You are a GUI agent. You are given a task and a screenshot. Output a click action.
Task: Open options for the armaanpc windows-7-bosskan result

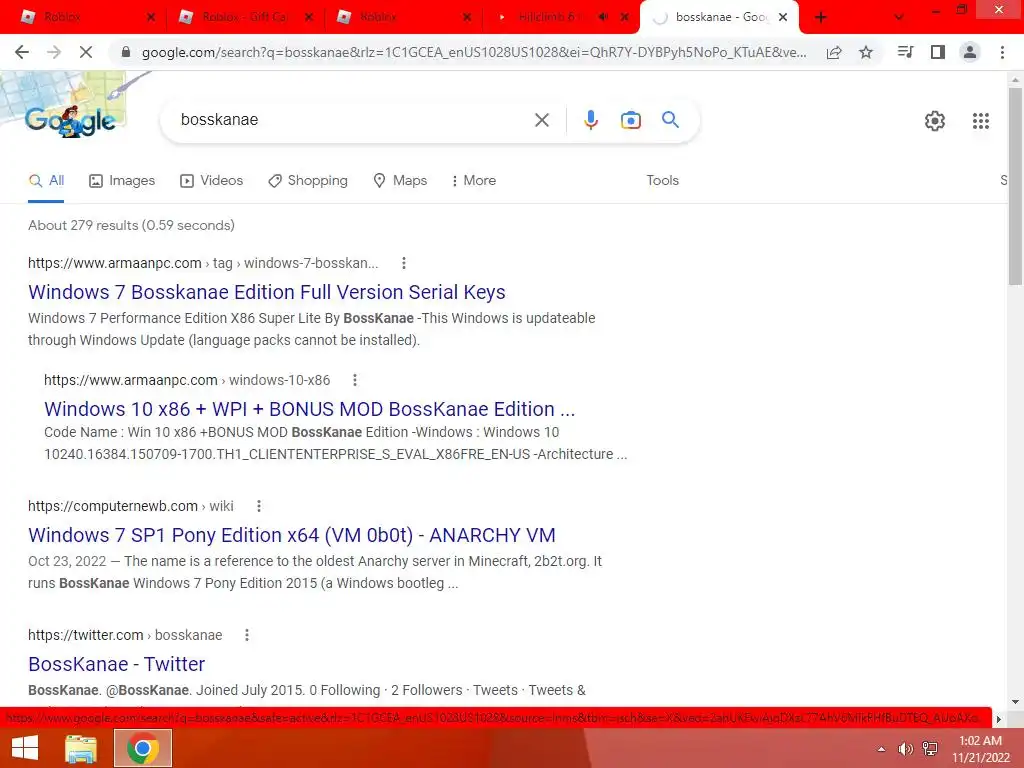pyautogui.click(x=404, y=263)
